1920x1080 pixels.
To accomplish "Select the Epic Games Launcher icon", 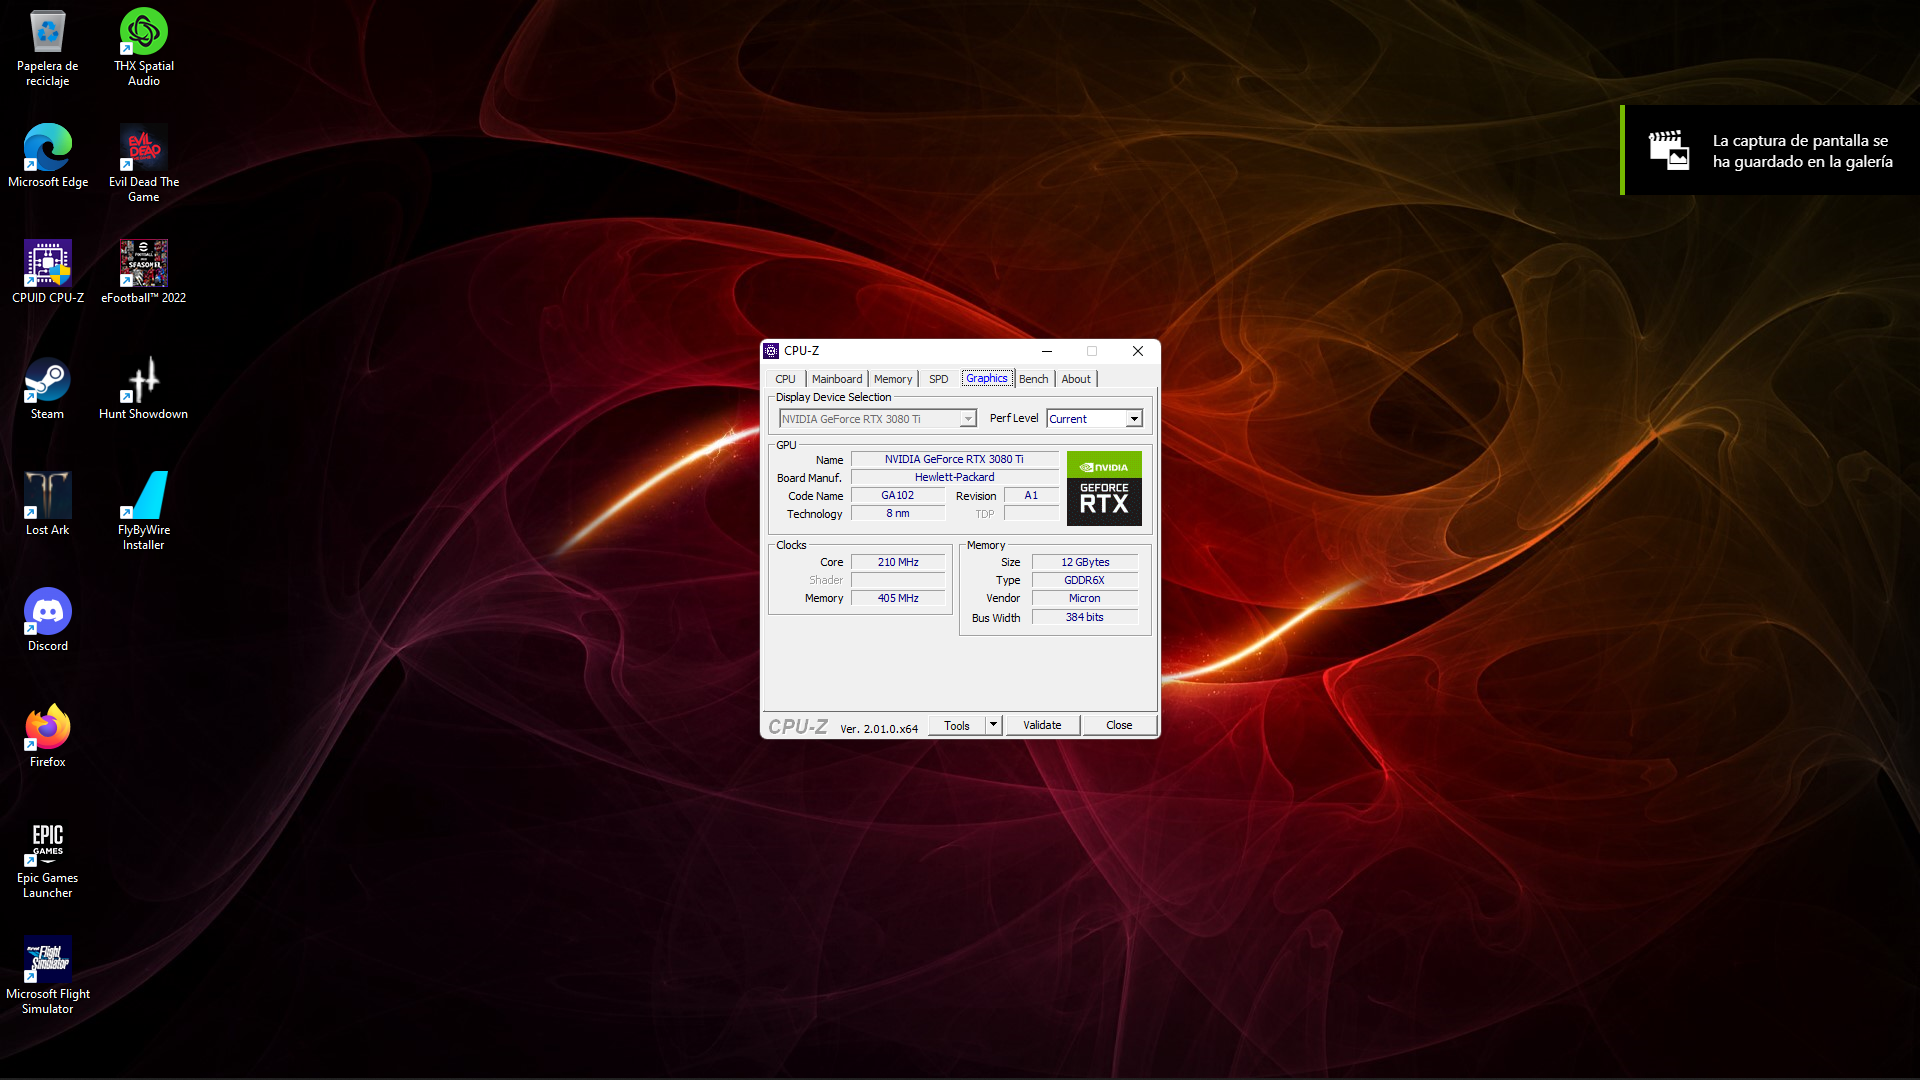I will pyautogui.click(x=47, y=845).
